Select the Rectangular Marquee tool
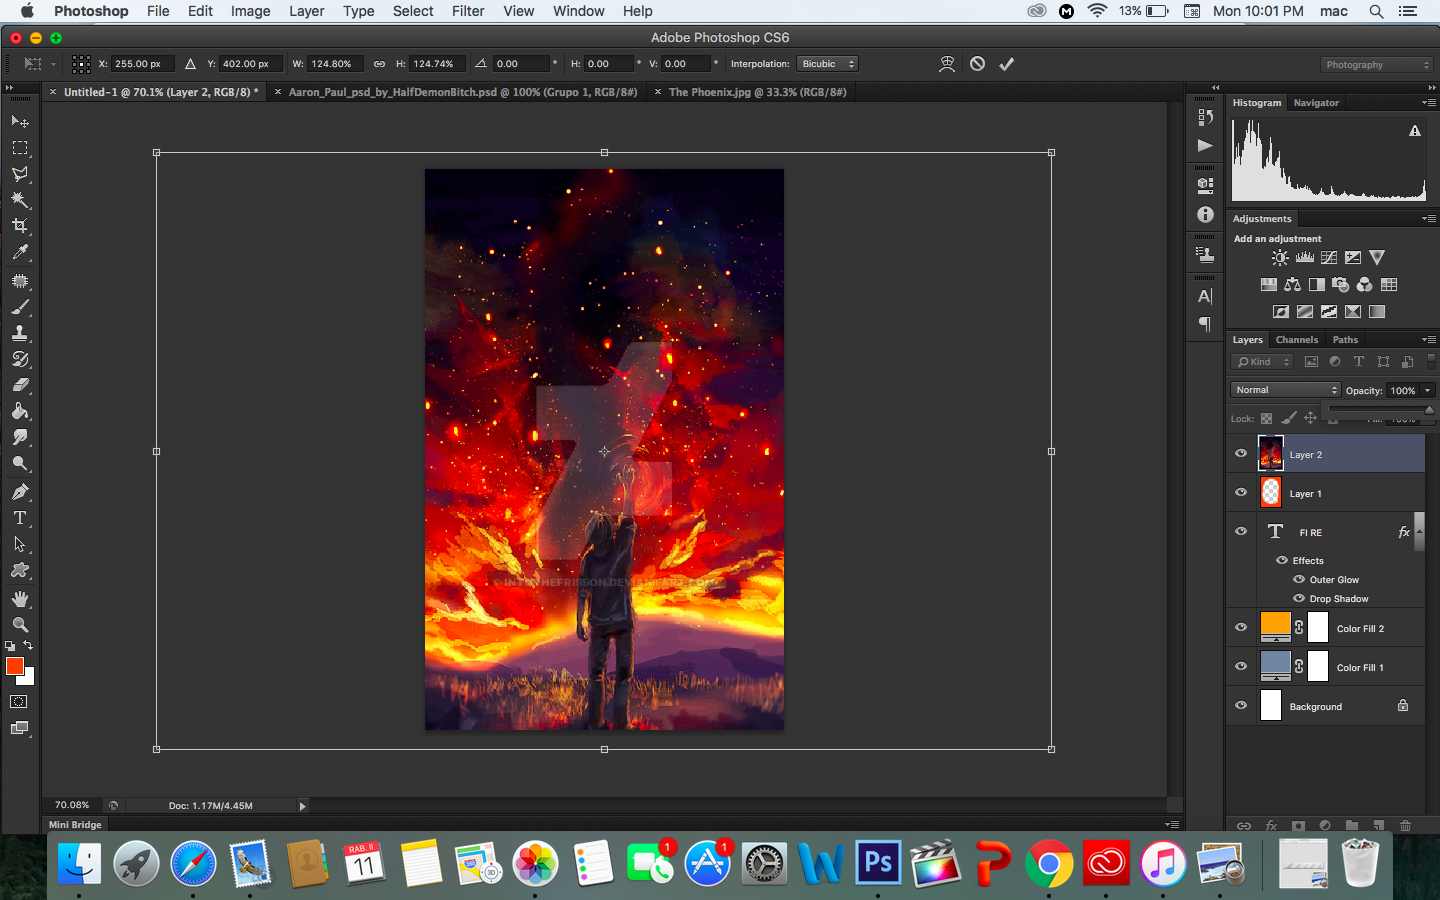1440x900 pixels. [x=20, y=148]
